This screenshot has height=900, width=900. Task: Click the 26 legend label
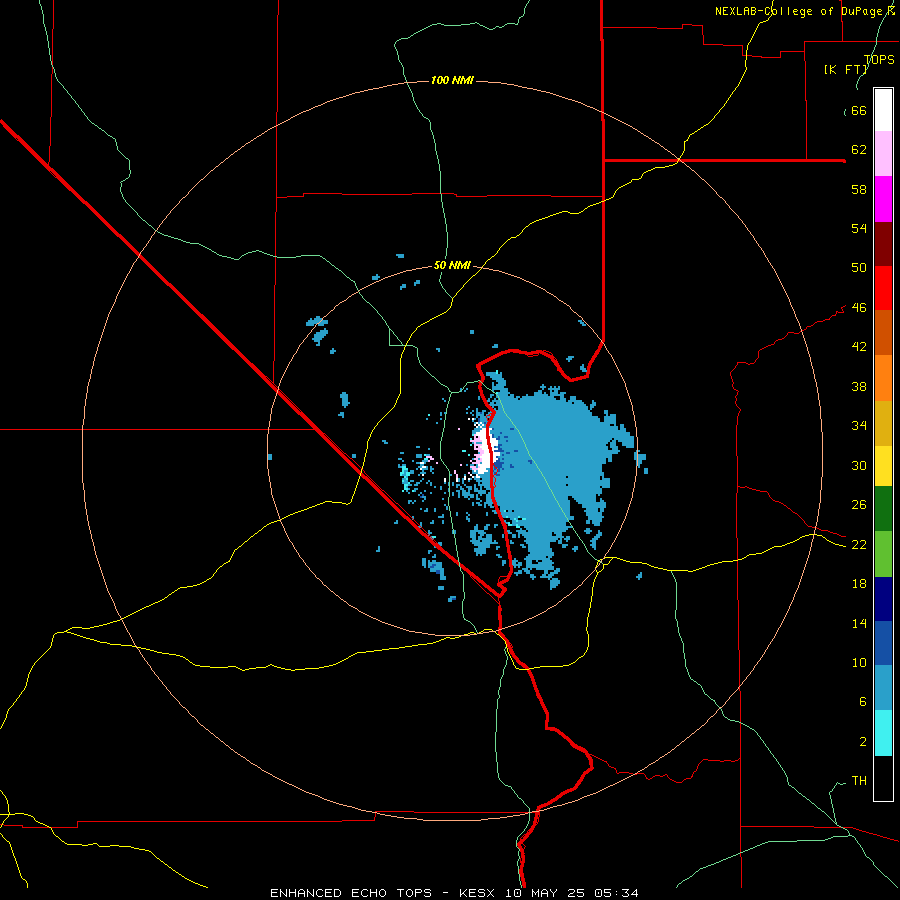pyautogui.click(x=859, y=505)
